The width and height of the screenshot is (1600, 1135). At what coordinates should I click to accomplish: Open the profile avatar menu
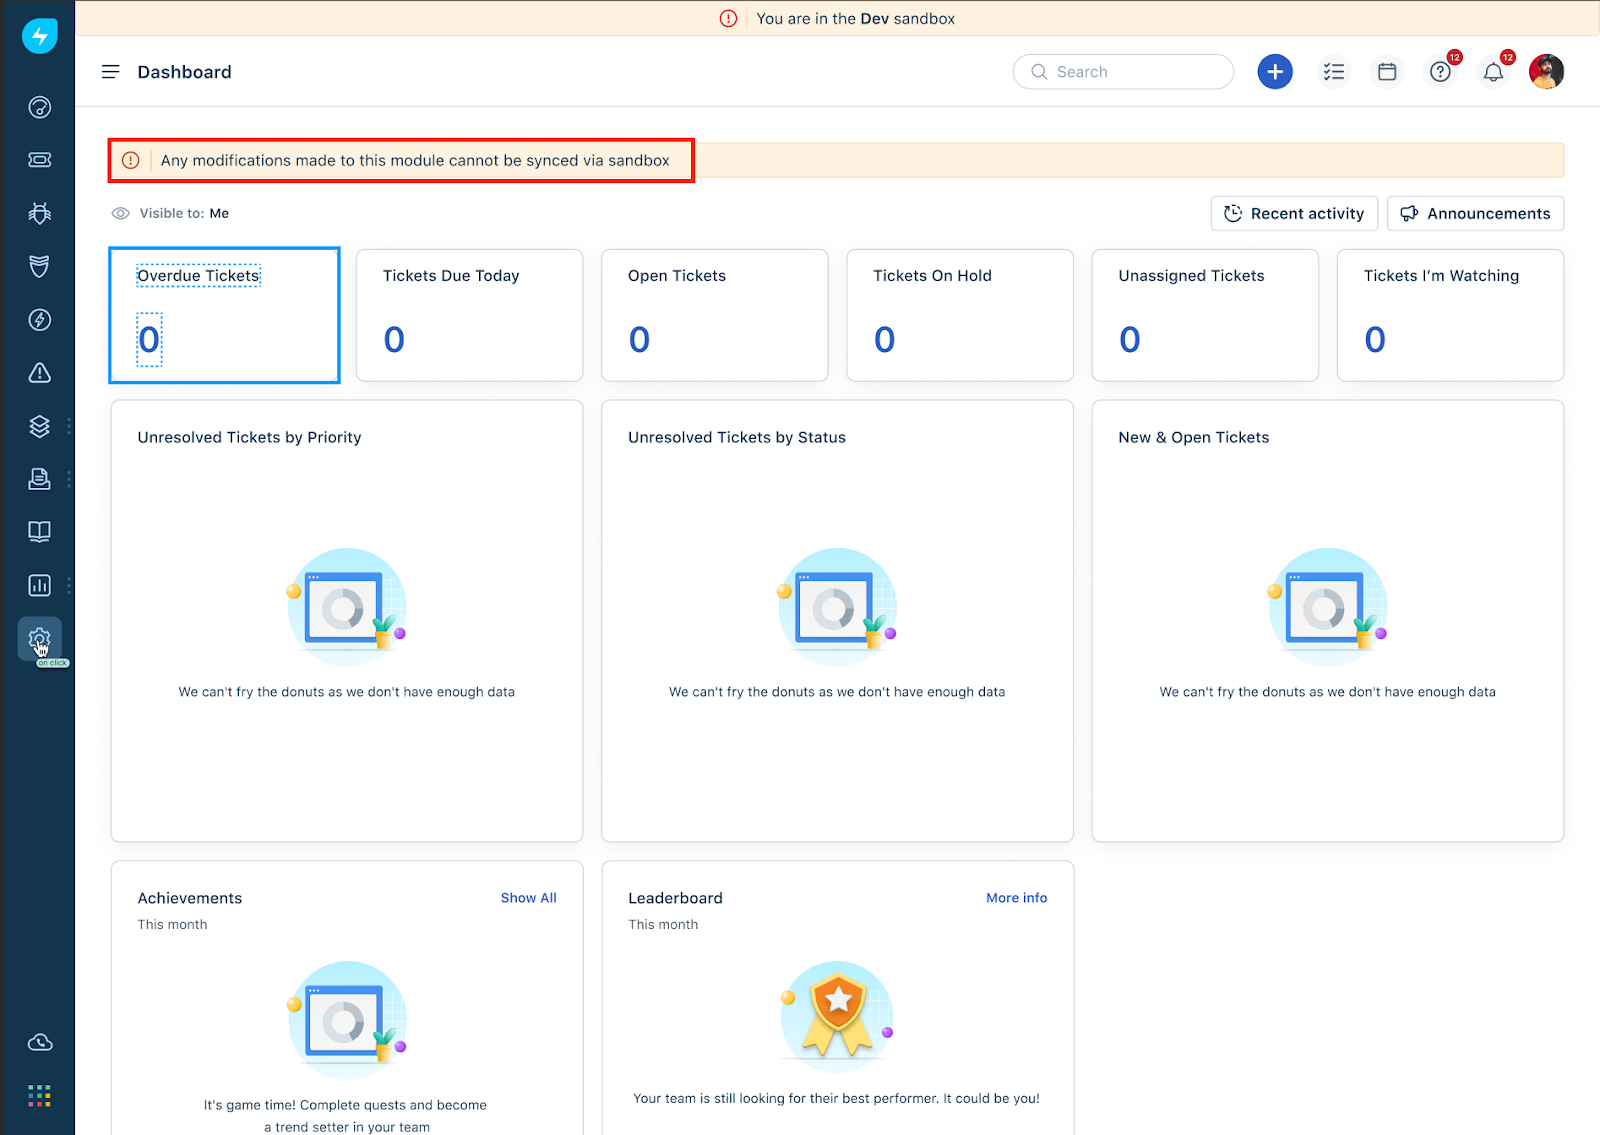pyautogui.click(x=1546, y=71)
